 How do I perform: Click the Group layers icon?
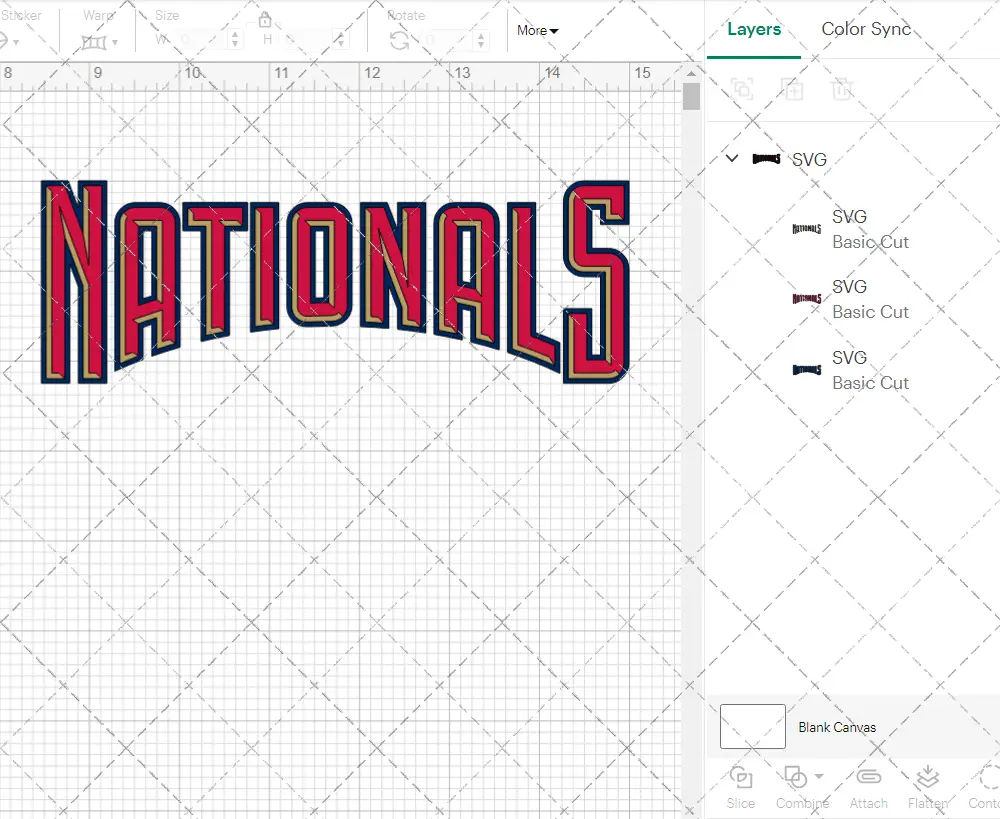click(x=742, y=89)
